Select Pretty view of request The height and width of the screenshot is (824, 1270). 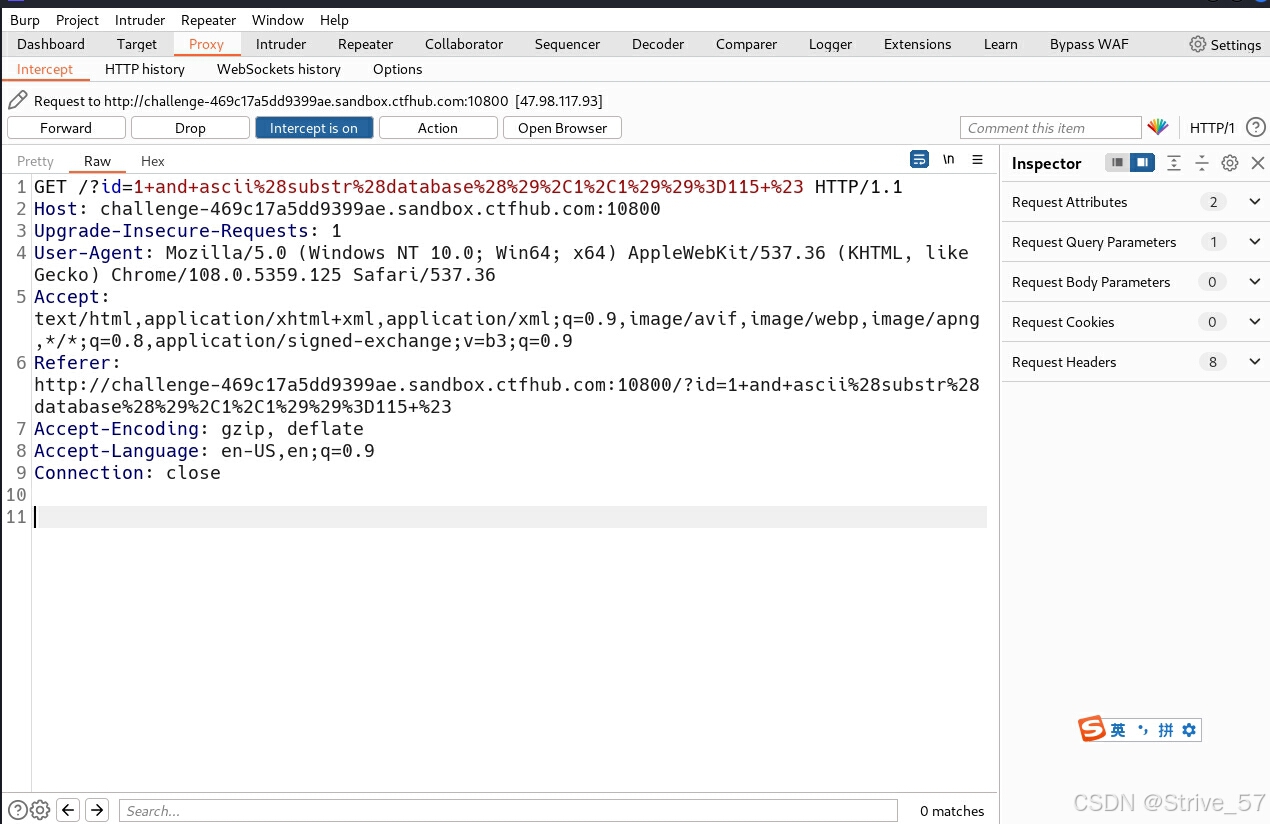35,161
